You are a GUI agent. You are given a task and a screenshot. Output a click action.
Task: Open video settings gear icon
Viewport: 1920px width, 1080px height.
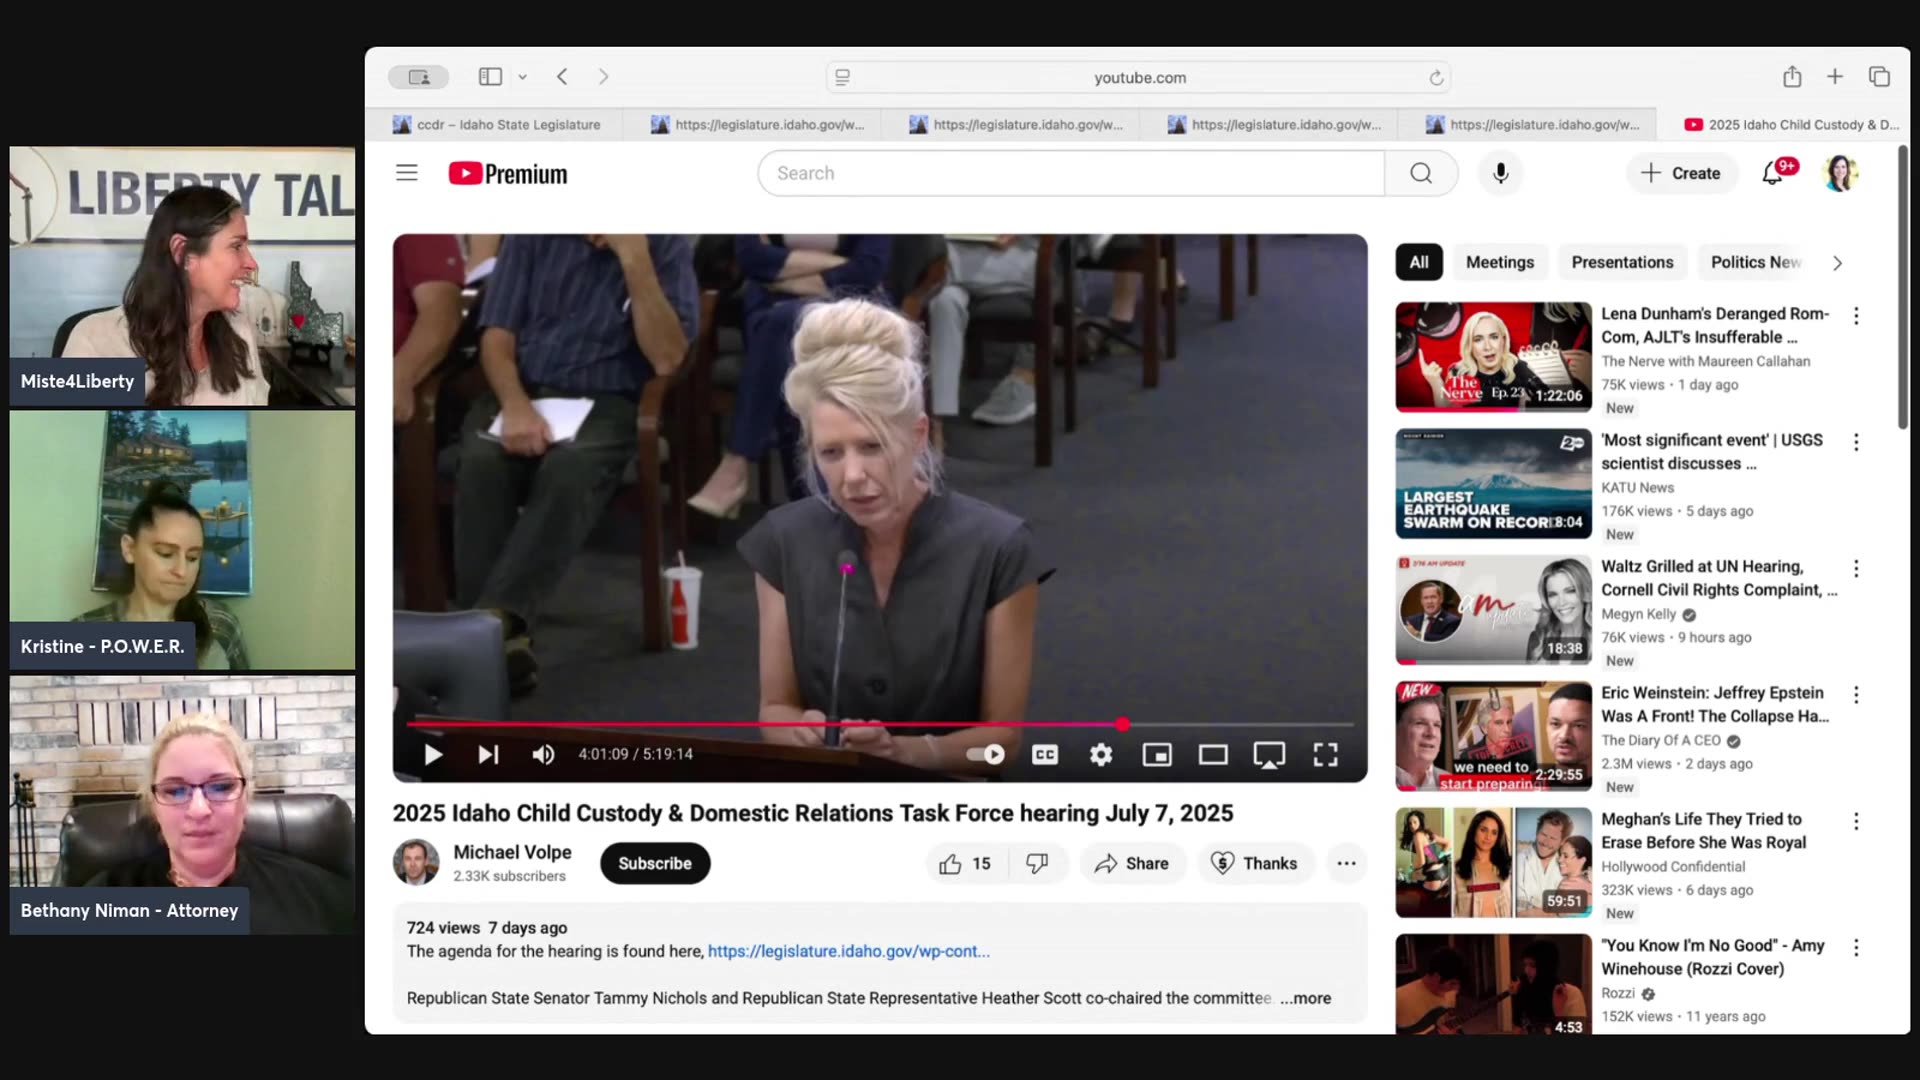point(1101,755)
